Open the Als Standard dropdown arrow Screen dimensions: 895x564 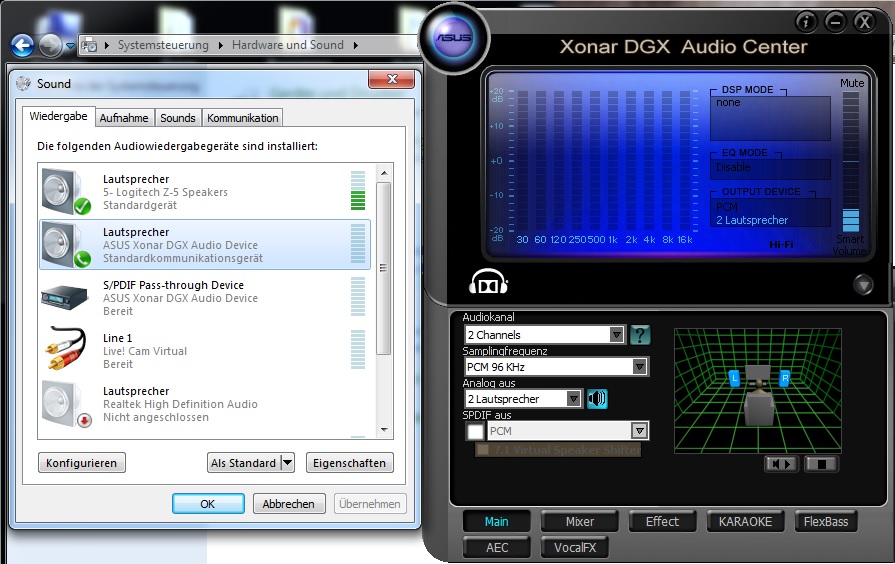[288, 462]
